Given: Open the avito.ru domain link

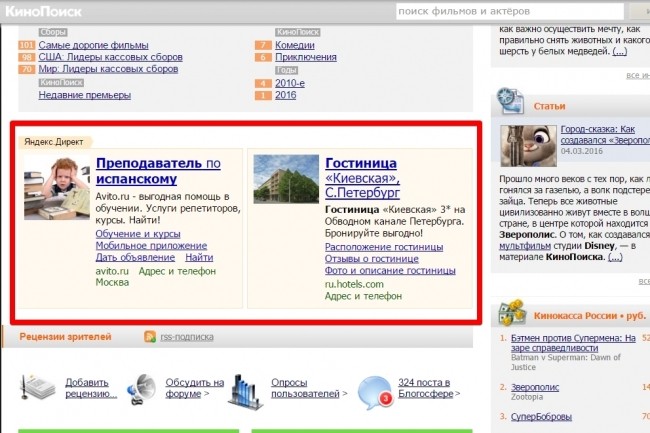Looking at the screenshot, I should [x=112, y=271].
